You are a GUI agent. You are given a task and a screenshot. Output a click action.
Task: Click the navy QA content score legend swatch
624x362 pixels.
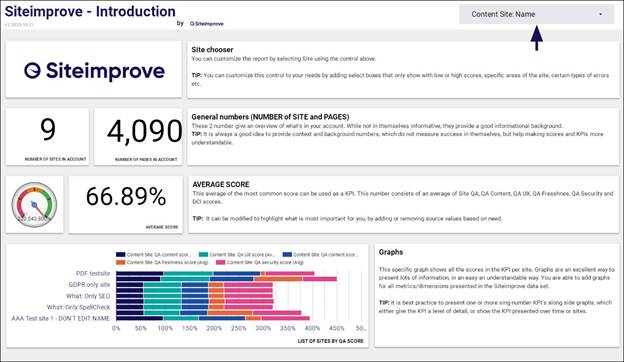click(x=120, y=255)
